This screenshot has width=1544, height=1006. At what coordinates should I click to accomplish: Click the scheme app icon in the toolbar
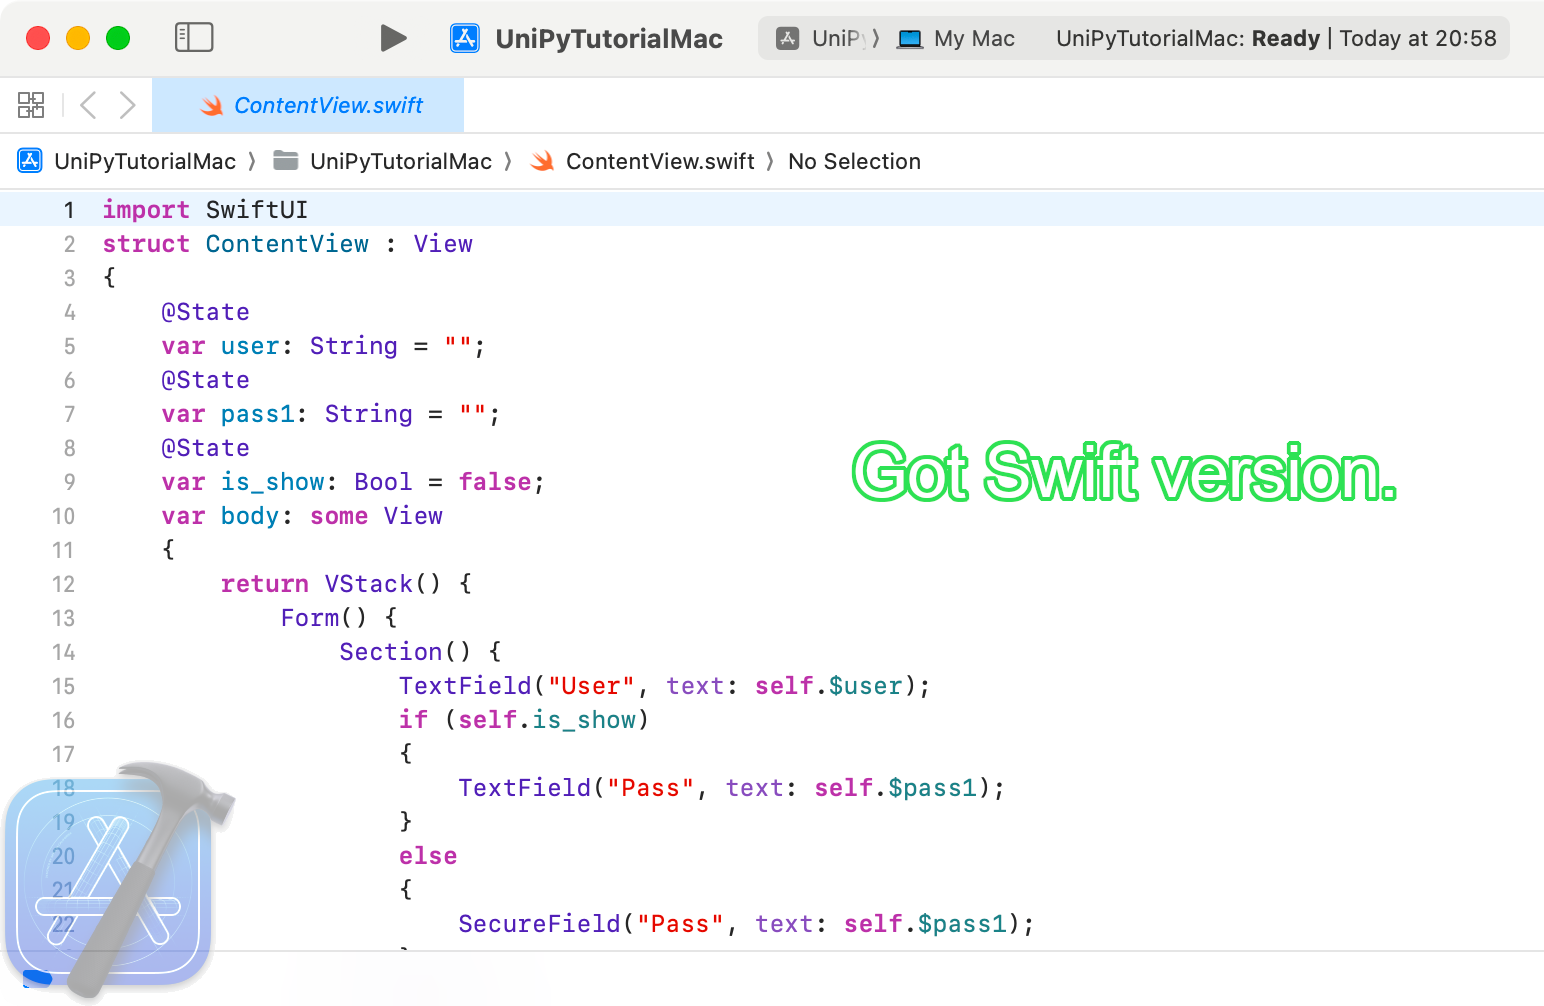464,38
